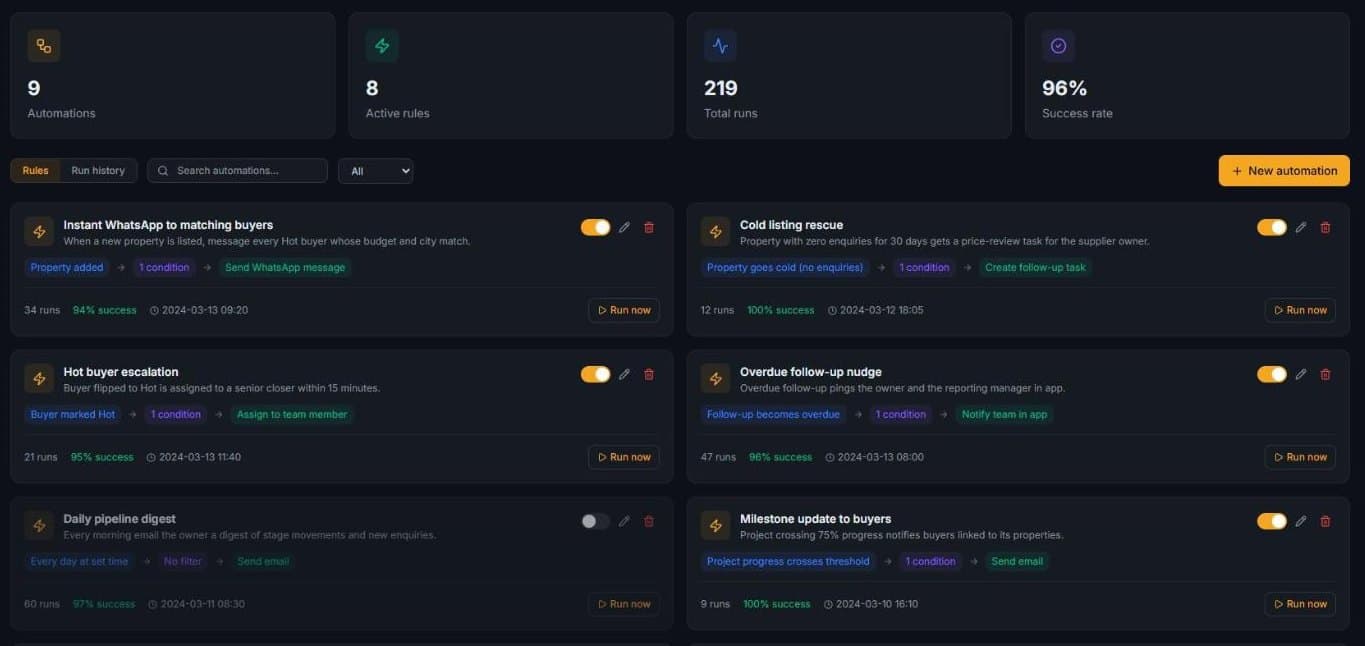Edit the Hot buyer escalation rule
Image resolution: width=1365 pixels, height=646 pixels.
pos(624,374)
